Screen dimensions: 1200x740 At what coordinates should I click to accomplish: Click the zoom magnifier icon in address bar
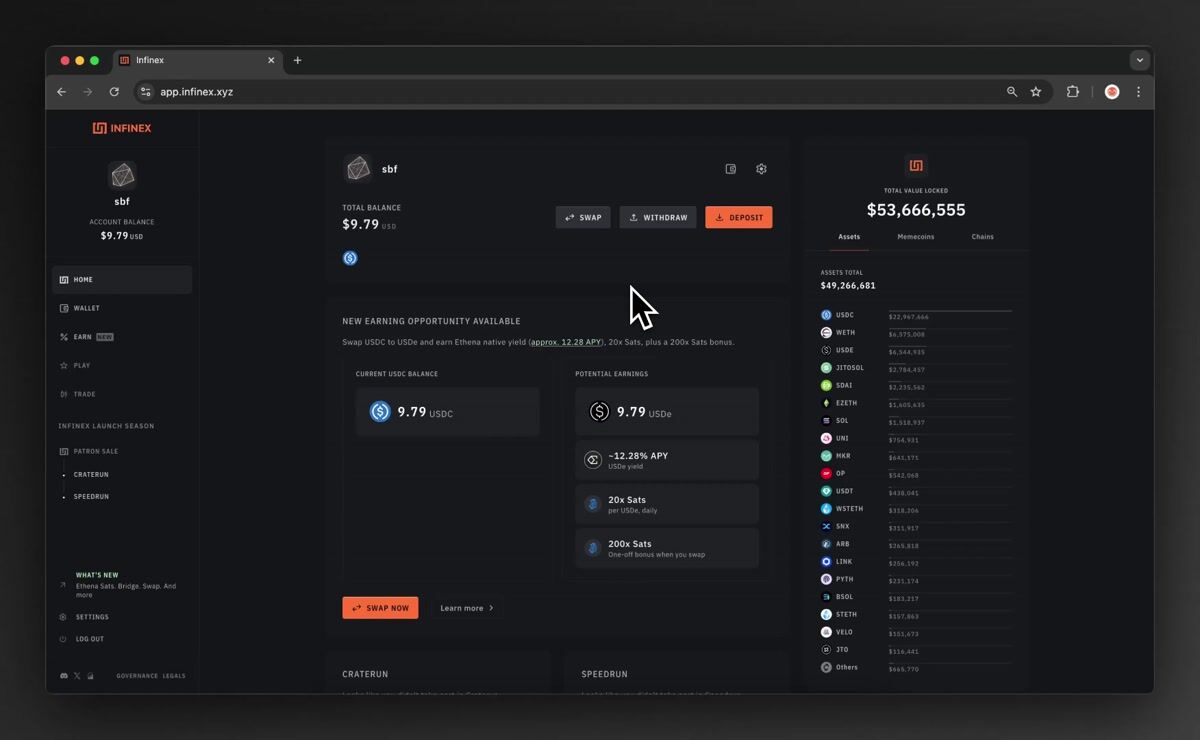point(1012,92)
